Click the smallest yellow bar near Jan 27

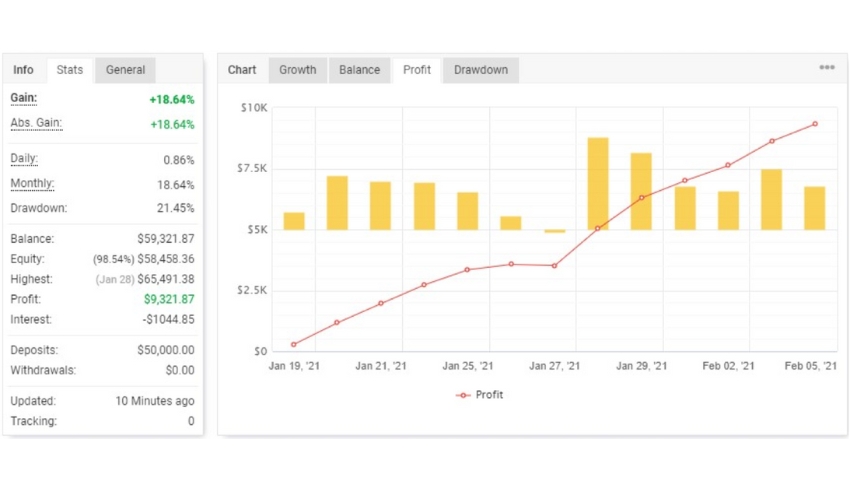(554, 231)
